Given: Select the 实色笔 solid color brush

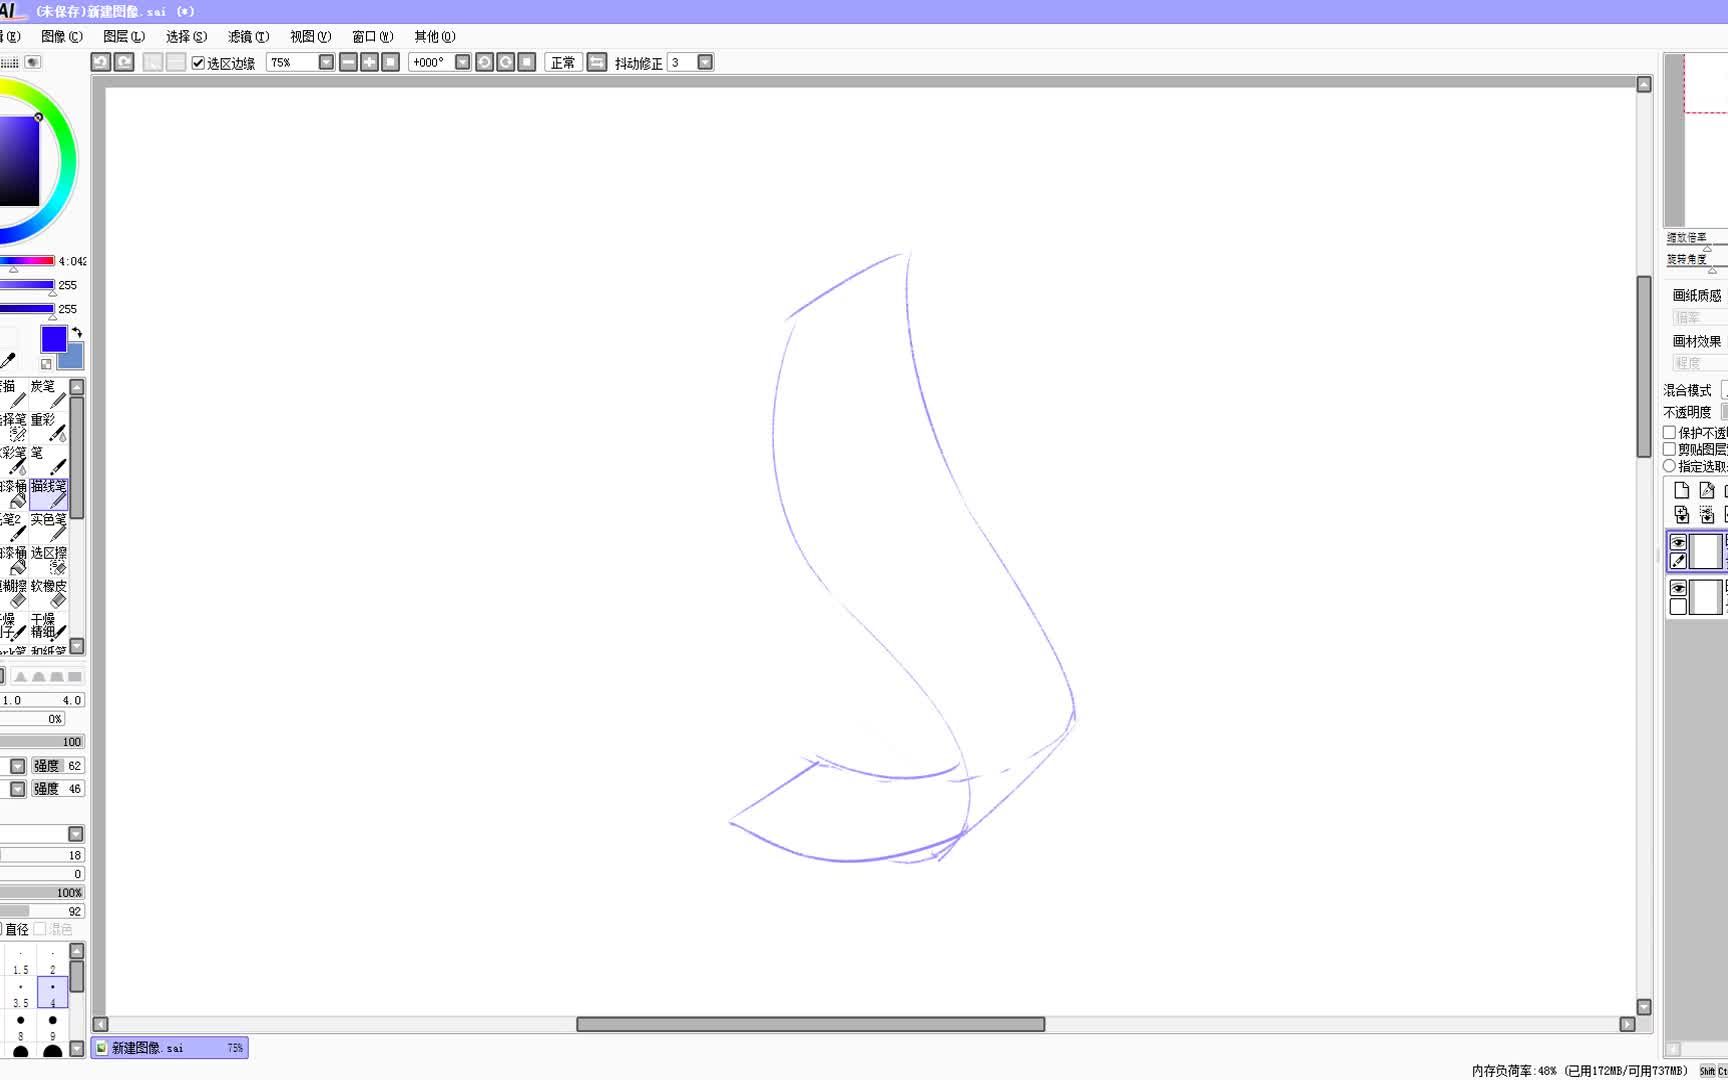Looking at the screenshot, I should click(x=48, y=527).
